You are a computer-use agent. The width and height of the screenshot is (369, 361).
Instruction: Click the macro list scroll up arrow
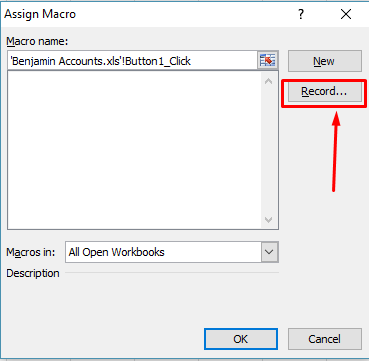[x=269, y=81]
